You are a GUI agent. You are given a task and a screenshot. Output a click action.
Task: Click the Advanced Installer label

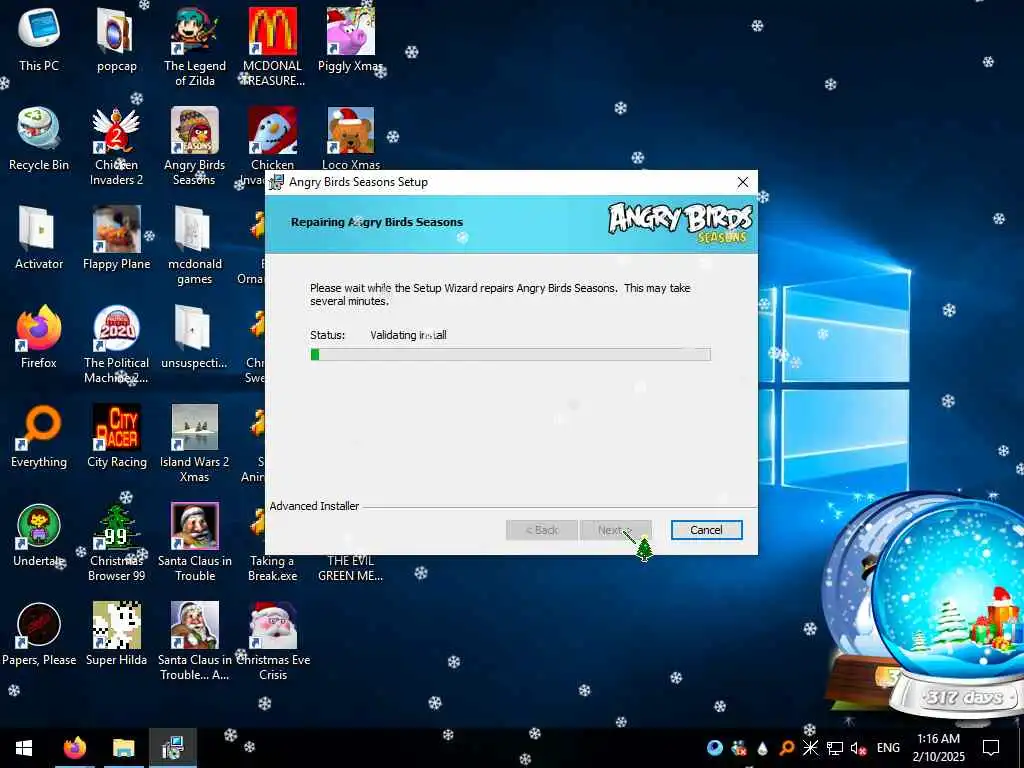pos(314,506)
